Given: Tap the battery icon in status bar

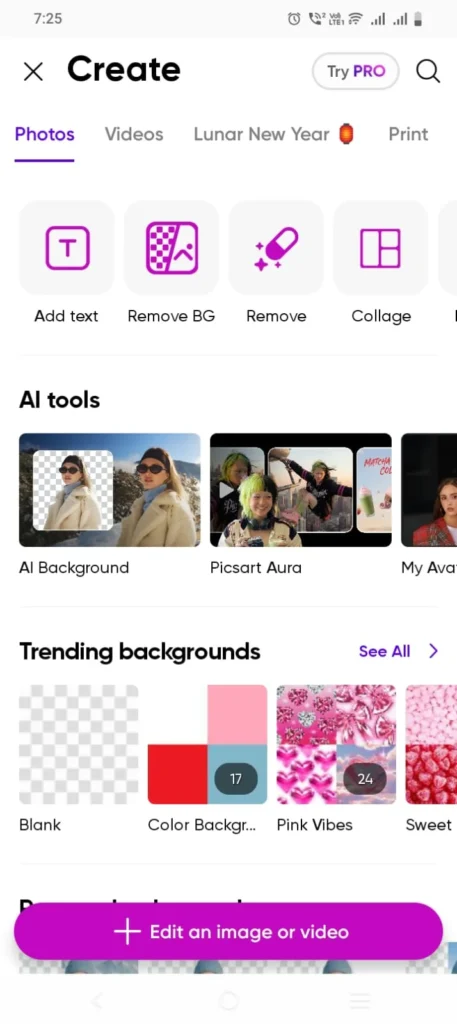Looking at the screenshot, I should pyautogui.click(x=418, y=20).
